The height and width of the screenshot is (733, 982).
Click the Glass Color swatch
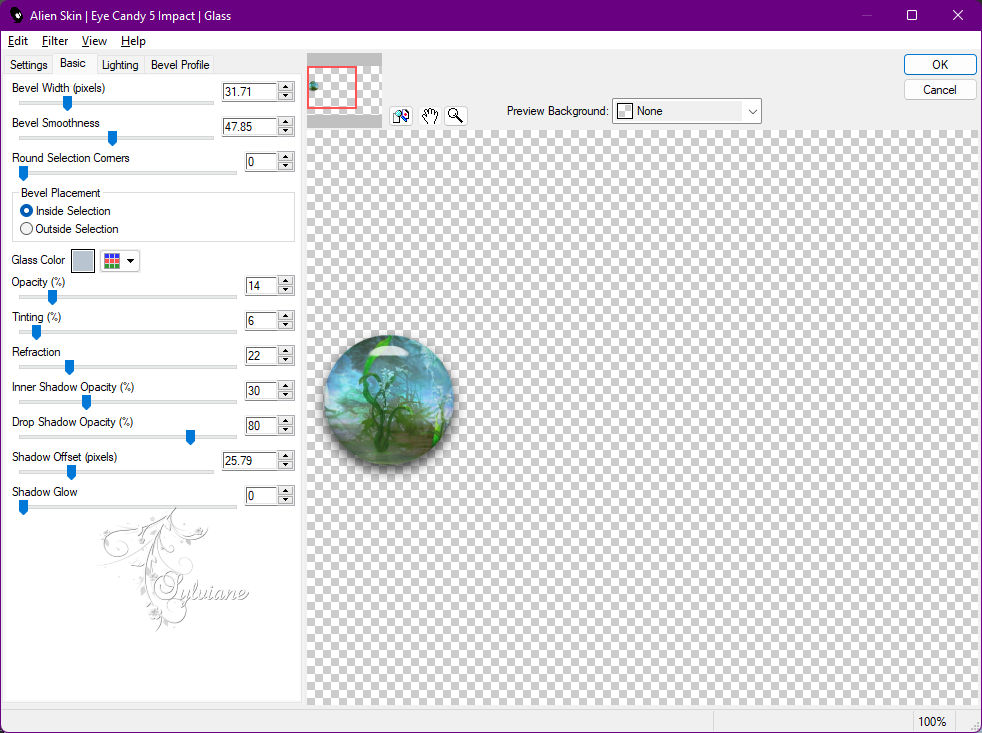tap(83, 261)
